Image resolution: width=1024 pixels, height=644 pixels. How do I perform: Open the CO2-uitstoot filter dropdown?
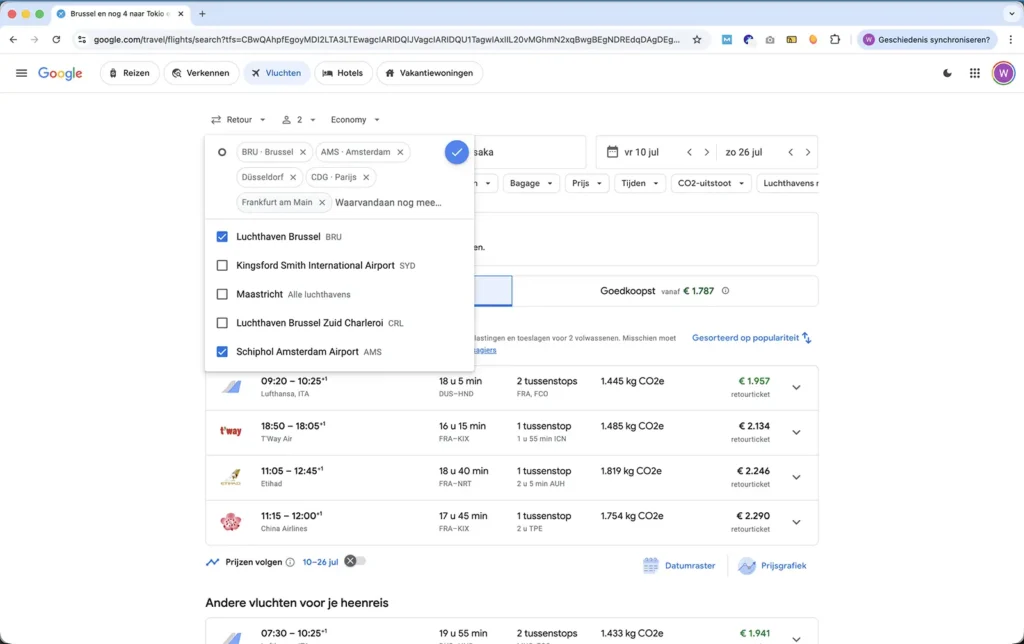click(710, 183)
